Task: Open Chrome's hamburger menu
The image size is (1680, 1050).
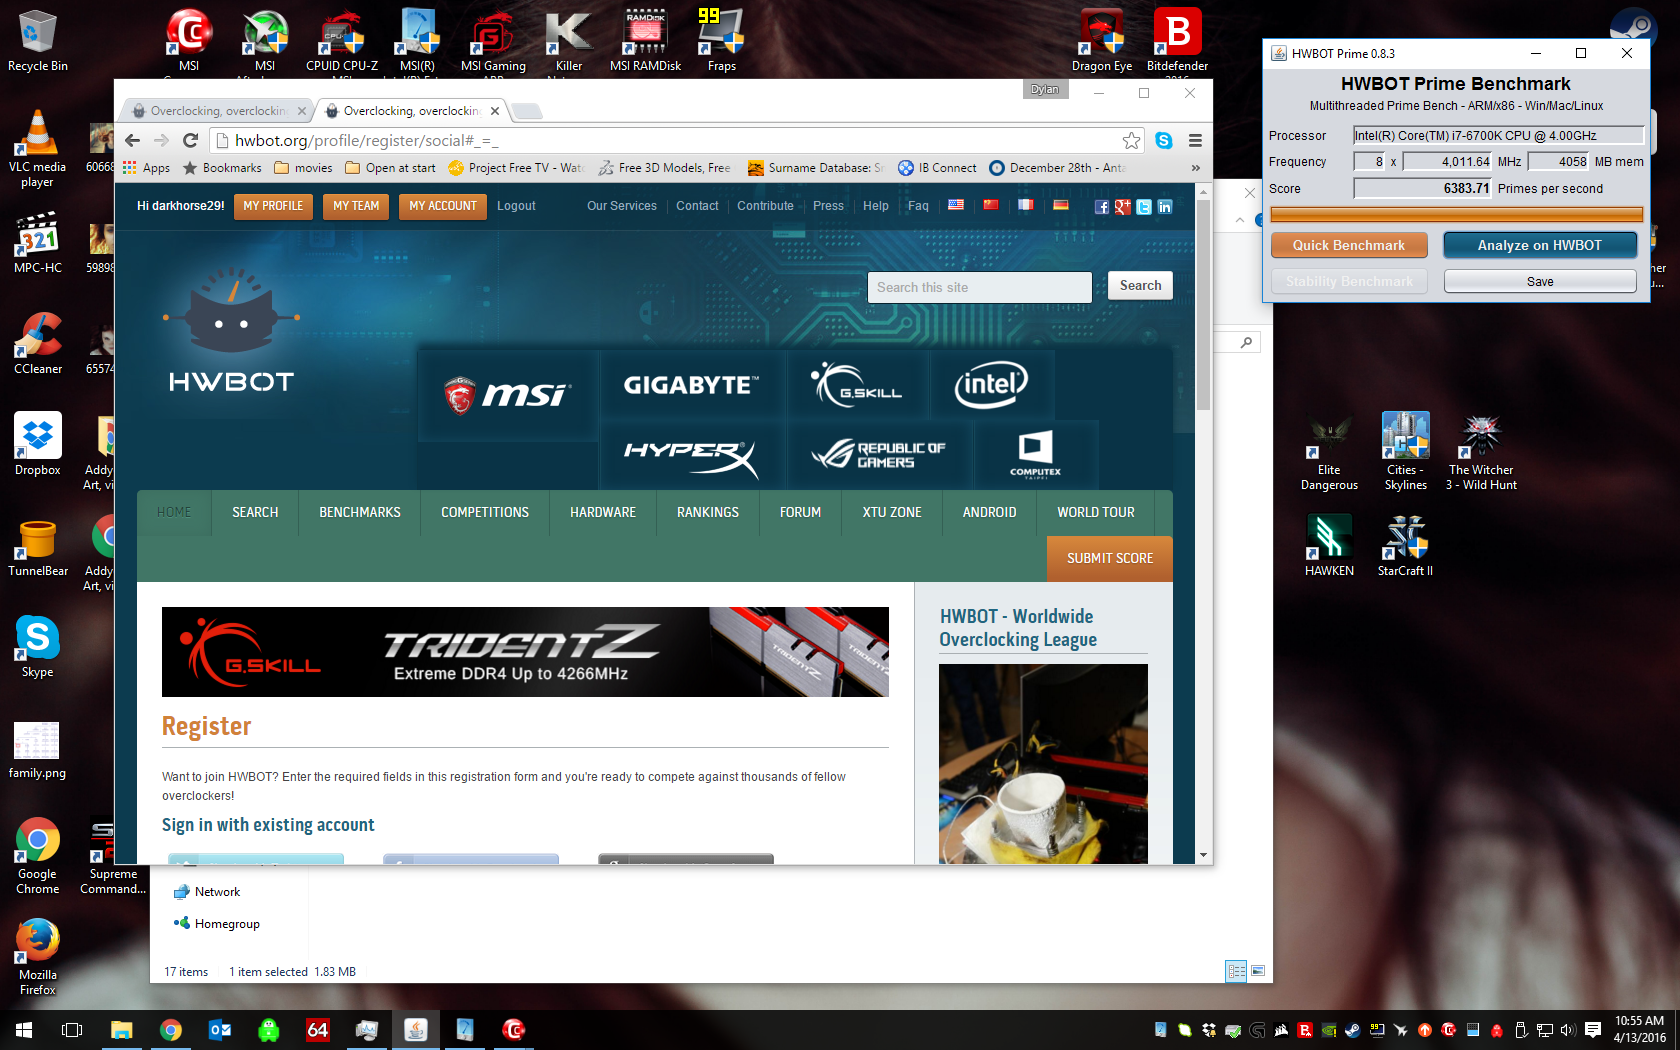Action: coord(1195,141)
